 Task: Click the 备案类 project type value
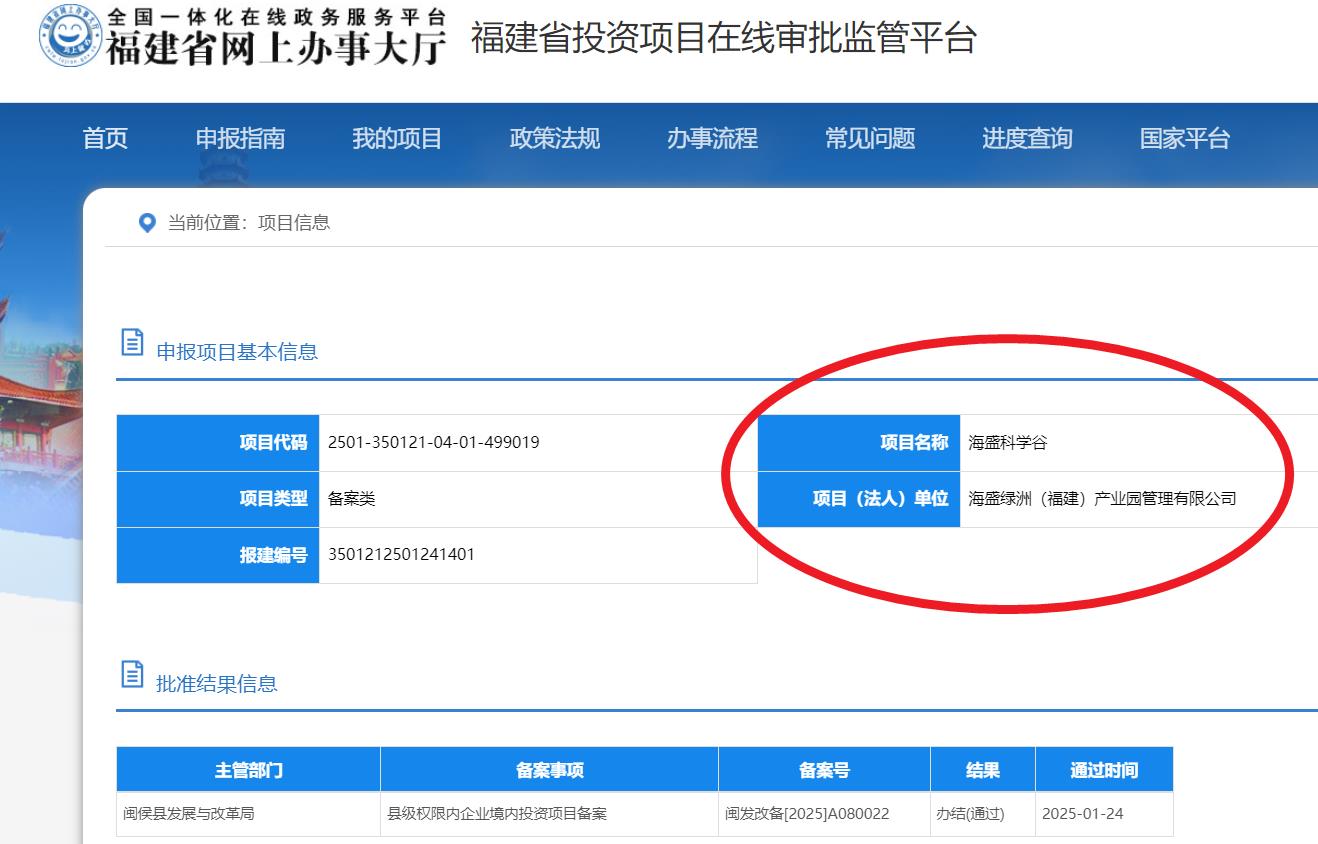[x=352, y=499]
